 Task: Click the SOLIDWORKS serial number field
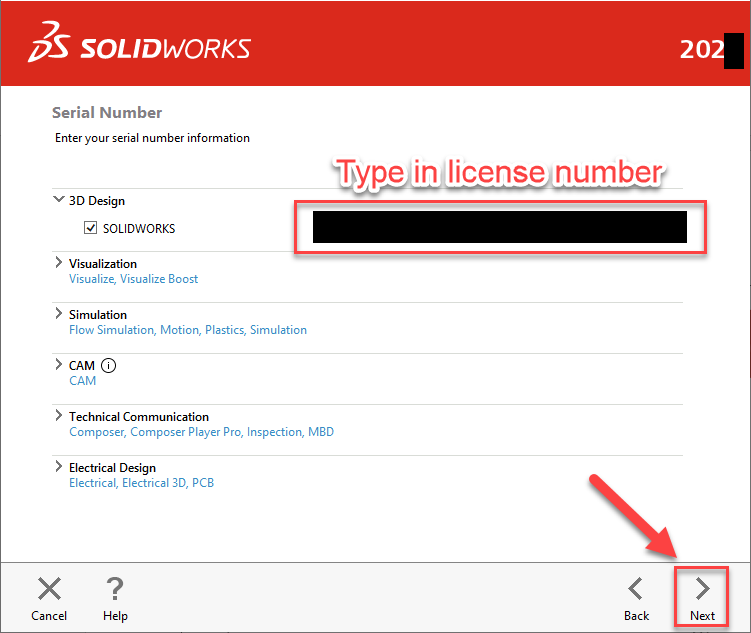500,227
